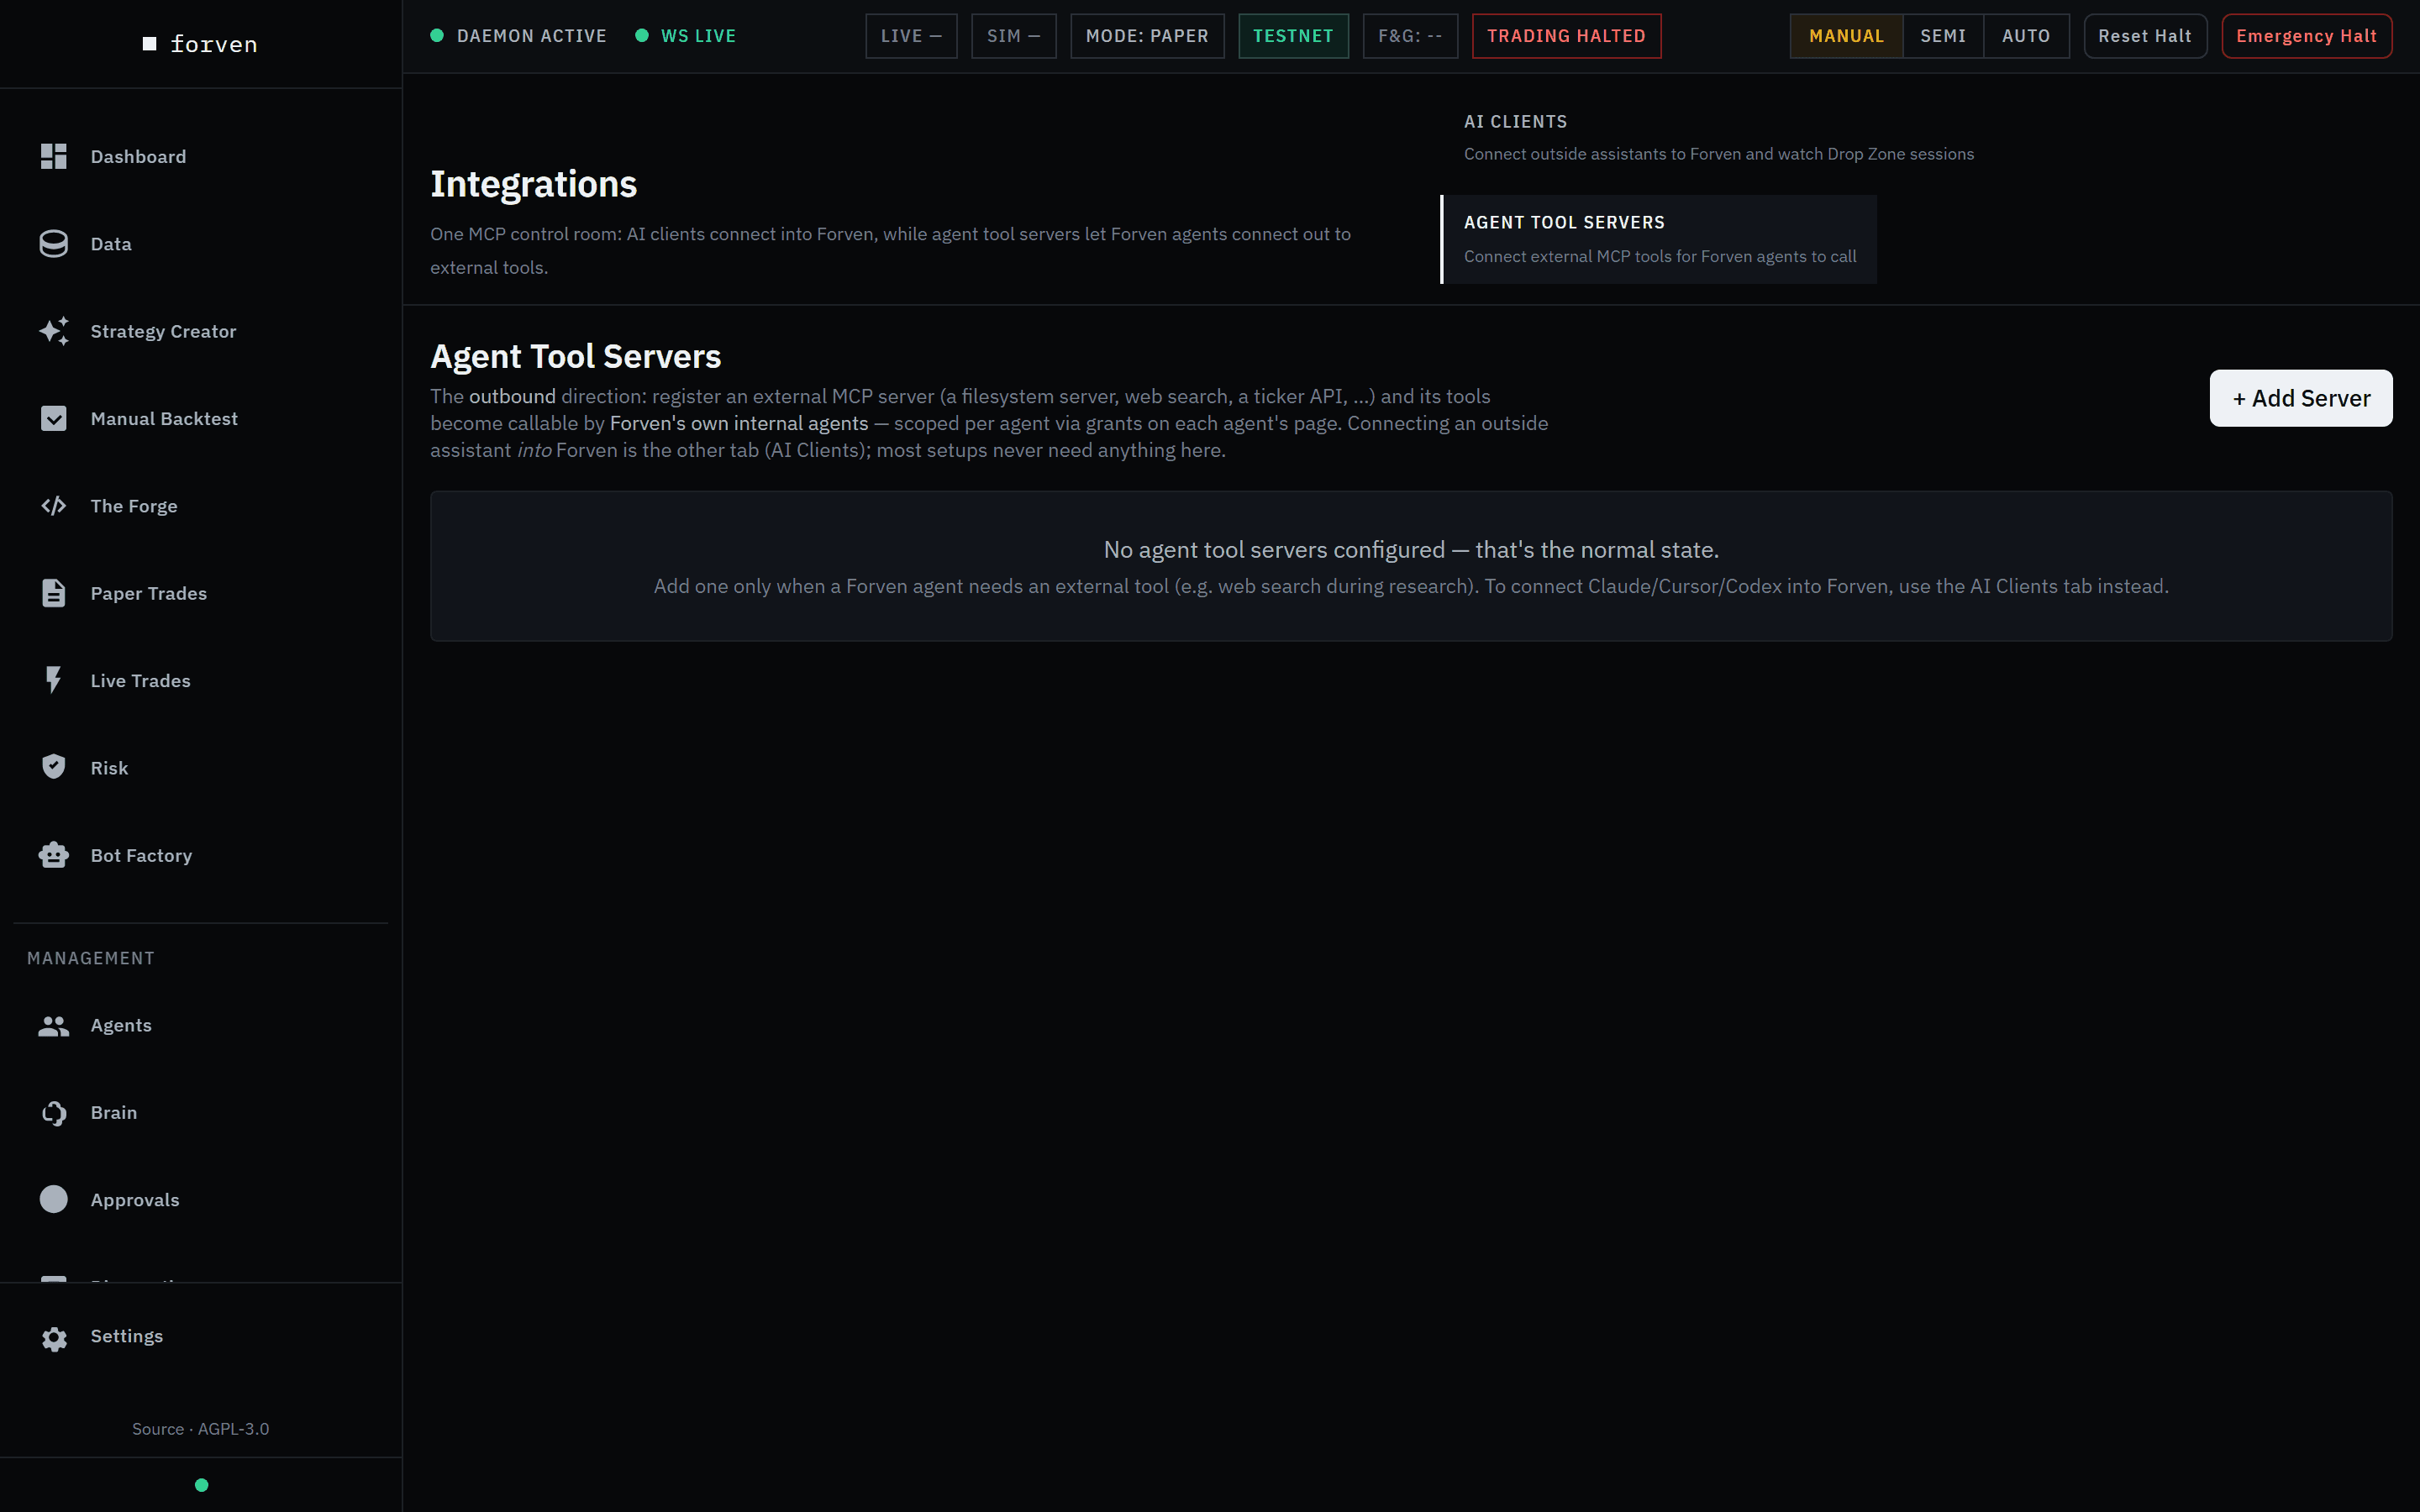Screen dimensions: 2420x1512
Task: Trigger the Emergency Halt button
Action: 2307,36
